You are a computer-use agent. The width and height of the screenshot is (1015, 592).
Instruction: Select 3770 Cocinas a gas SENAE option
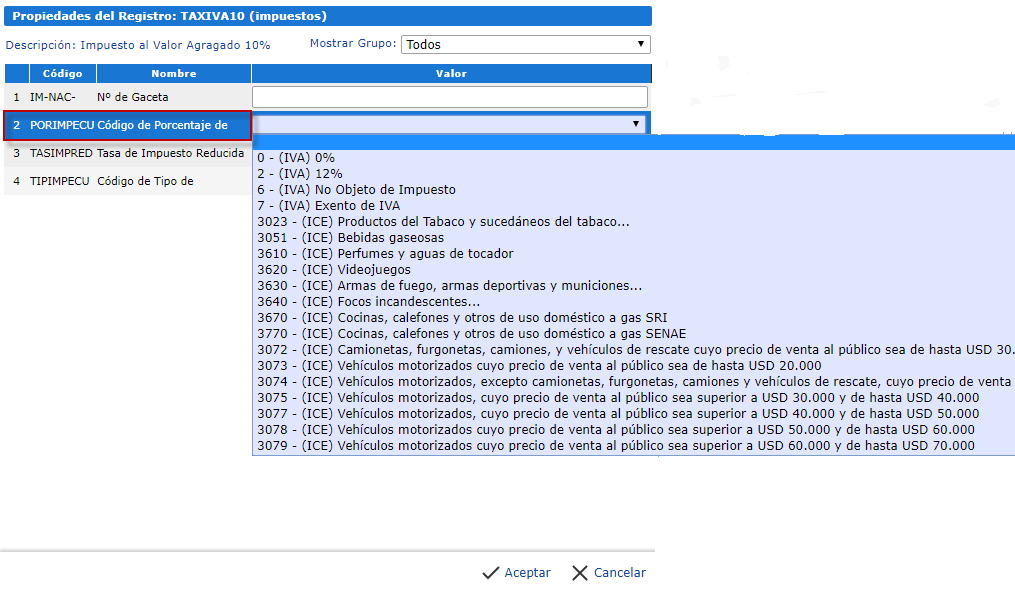click(633, 334)
